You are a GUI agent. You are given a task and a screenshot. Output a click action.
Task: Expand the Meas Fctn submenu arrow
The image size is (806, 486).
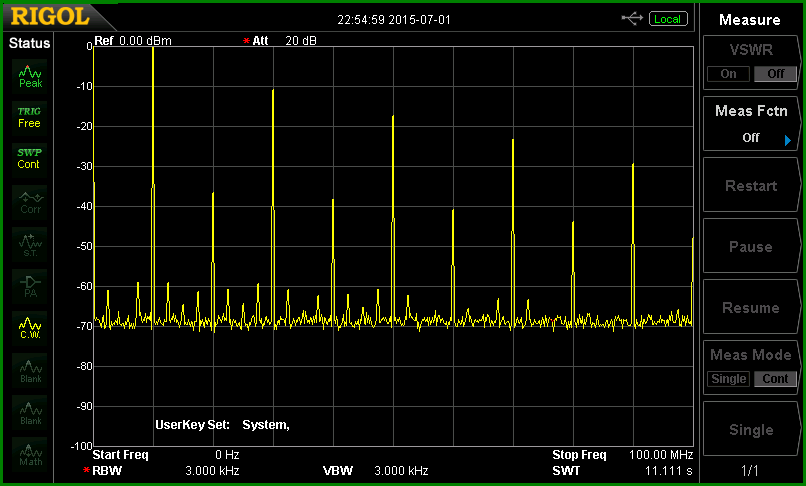(787, 140)
